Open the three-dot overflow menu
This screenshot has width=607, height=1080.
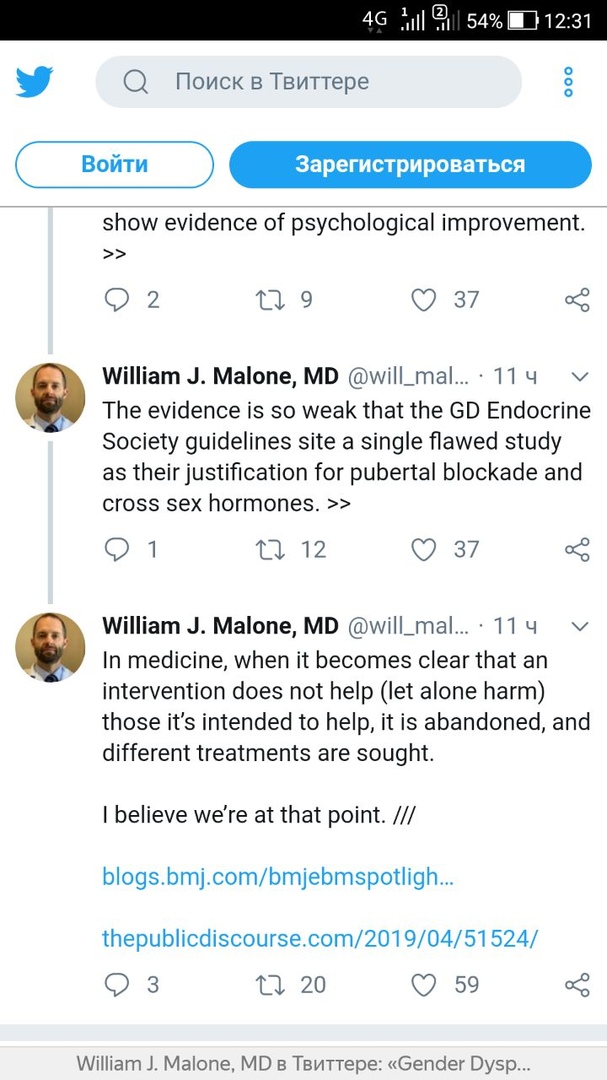tap(568, 82)
